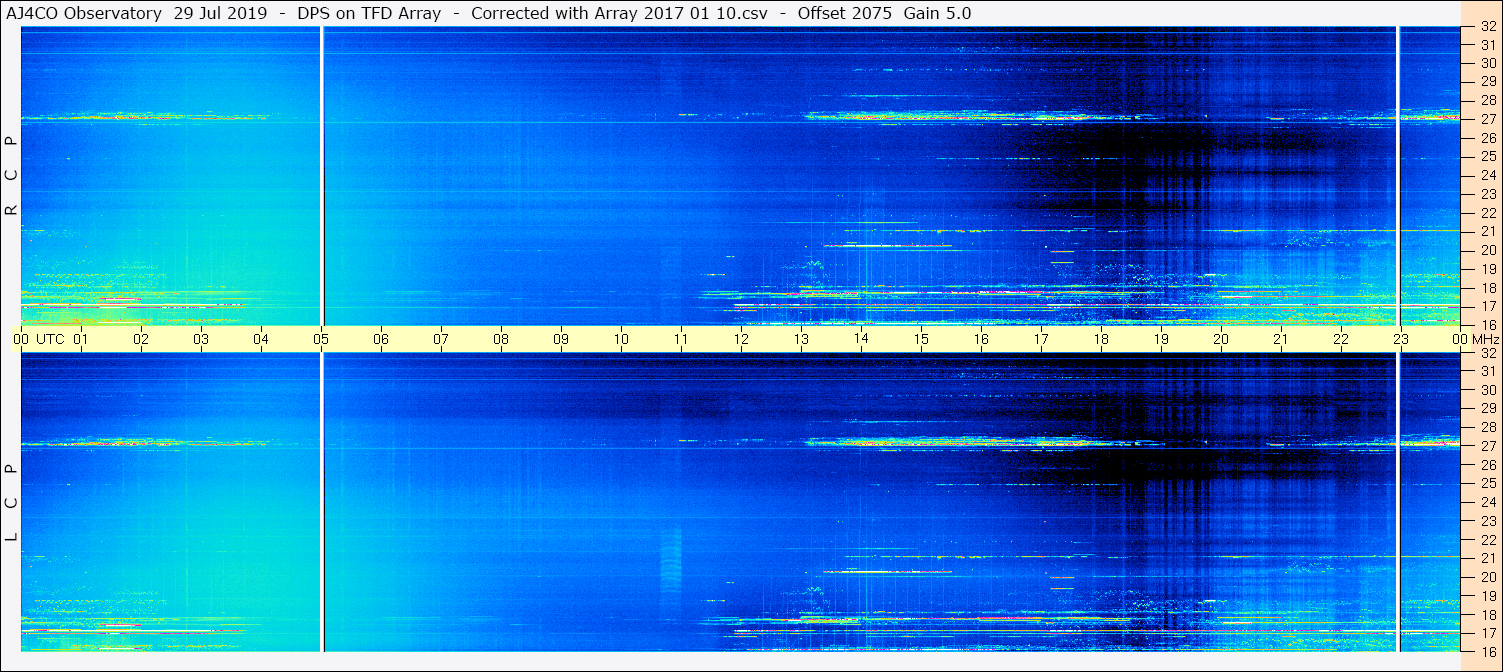Select the 12 hour tick on the time axis
This screenshot has width=1503, height=672.
[x=741, y=339]
